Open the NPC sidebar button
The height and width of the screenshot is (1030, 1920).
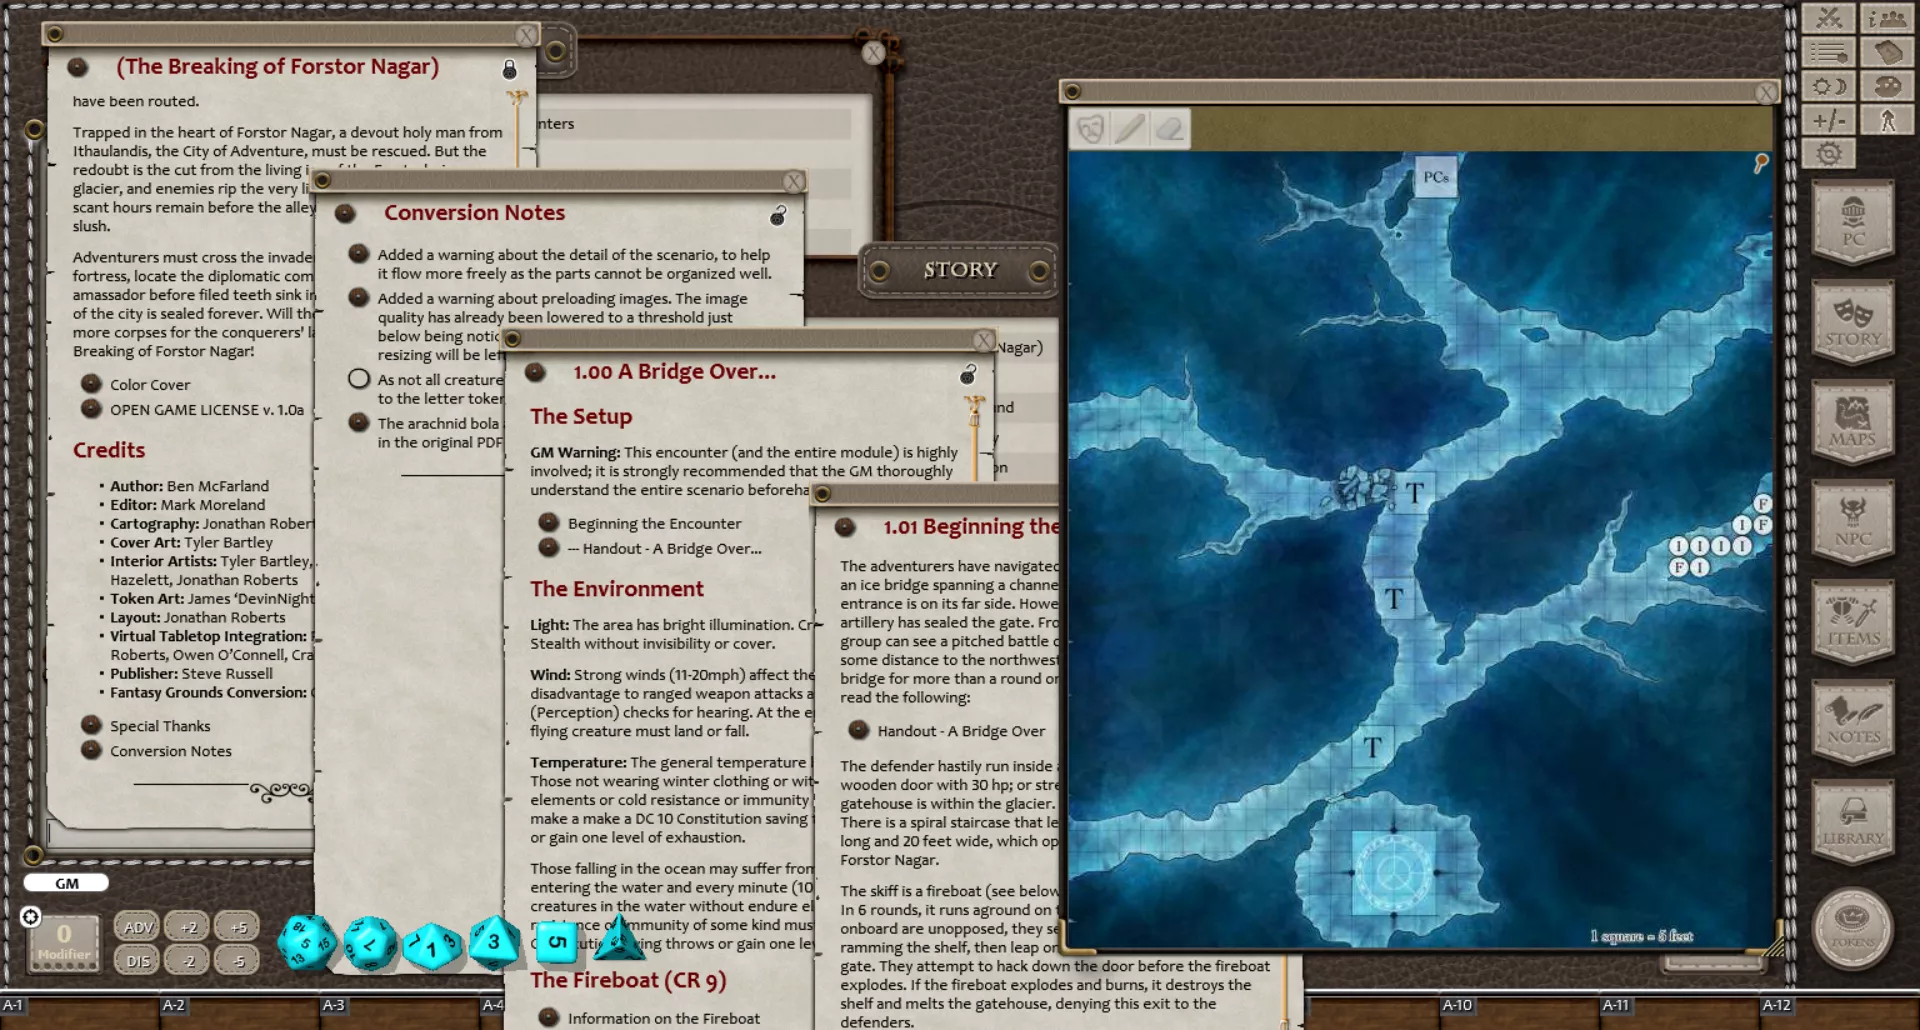[1853, 522]
